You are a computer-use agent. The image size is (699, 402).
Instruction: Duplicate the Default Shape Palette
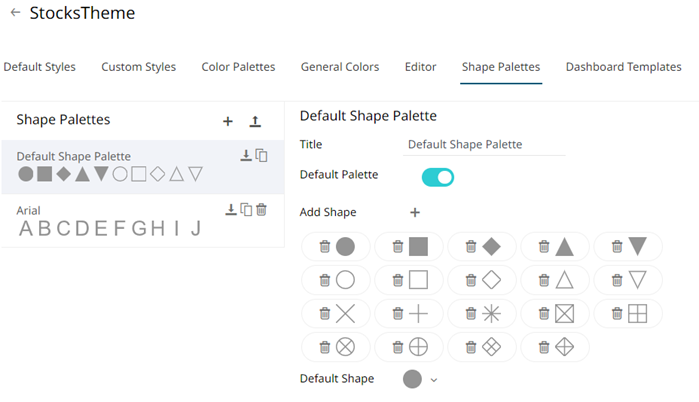261,155
